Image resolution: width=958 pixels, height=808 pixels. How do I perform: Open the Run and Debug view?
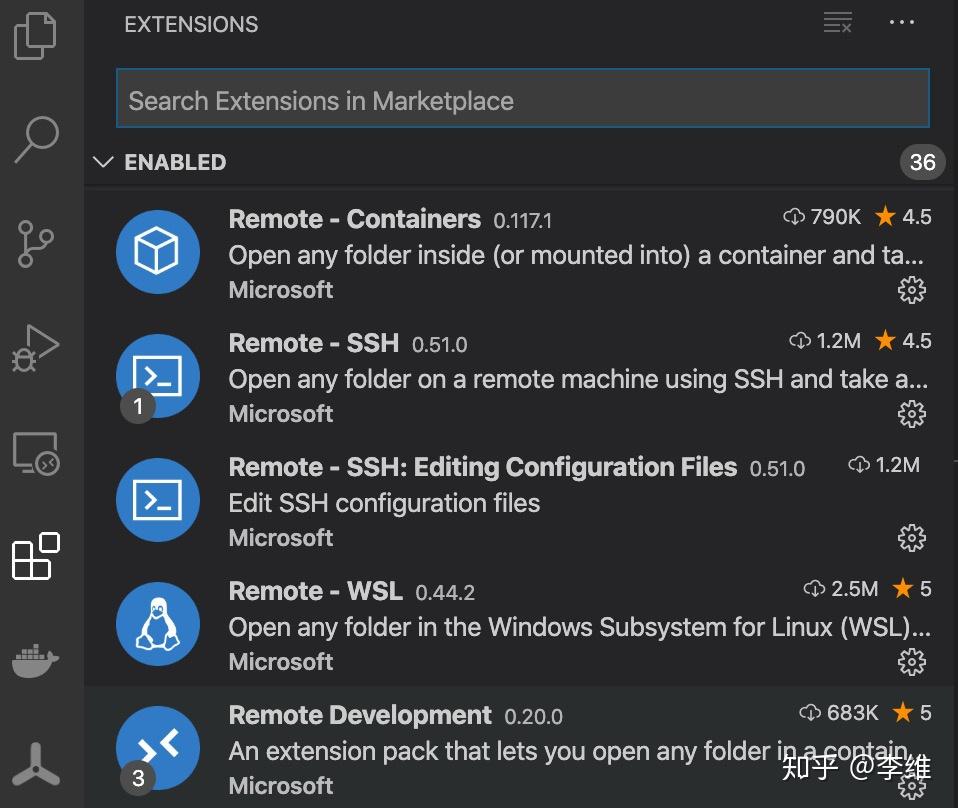point(36,348)
